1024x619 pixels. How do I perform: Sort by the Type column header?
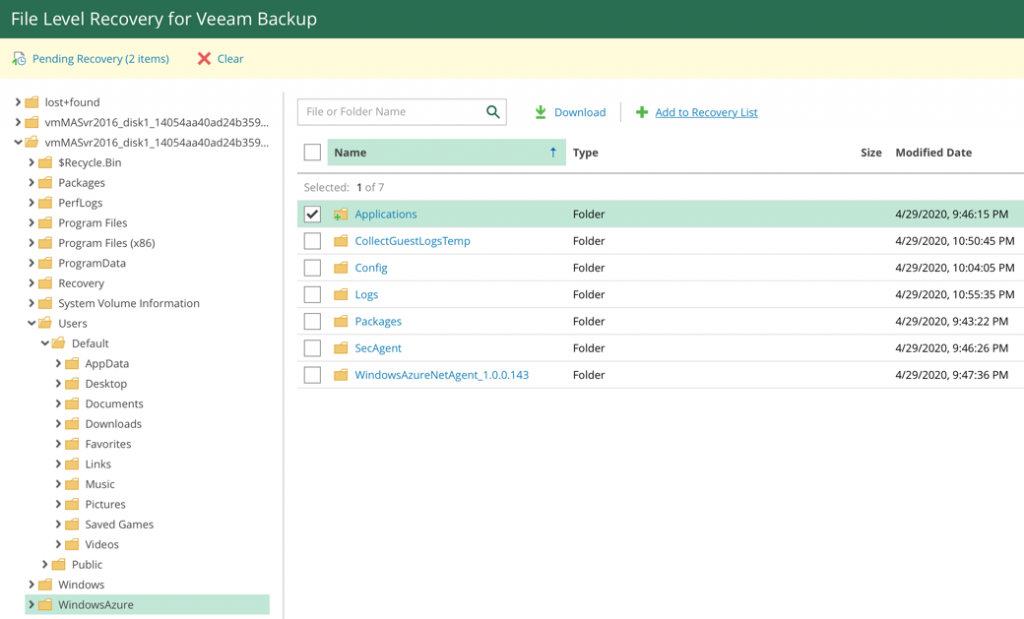click(x=585, y=153)
